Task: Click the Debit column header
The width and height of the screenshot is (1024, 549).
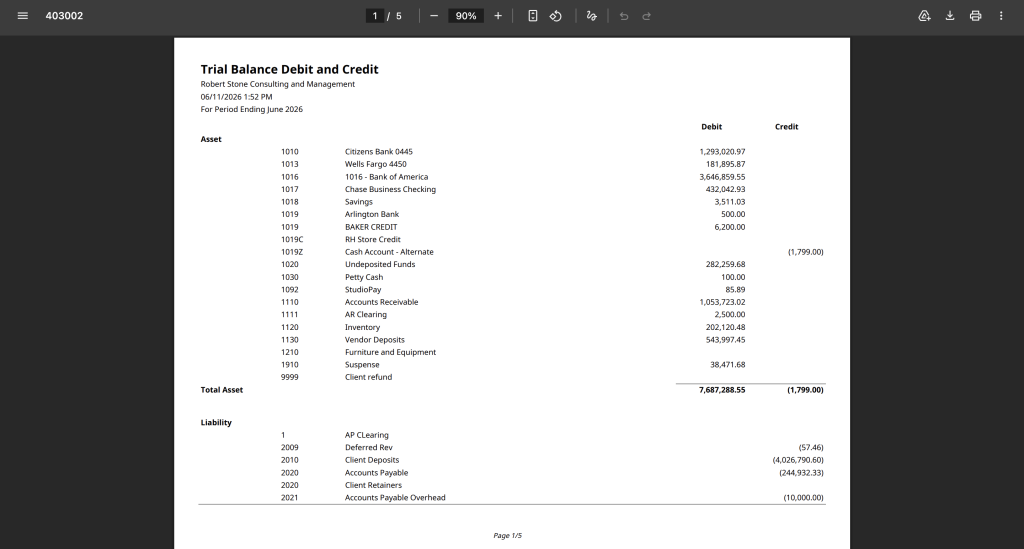Action: (x=711, y=127)
